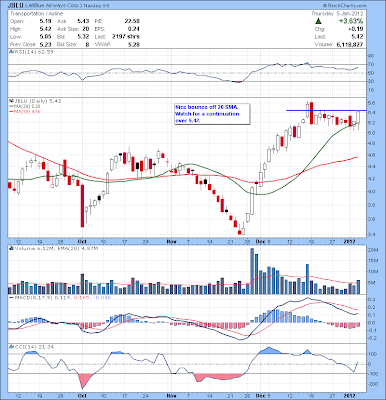Image resolution: width=386 pixels, height=400 pixels.
Task: Click the green up-triangle change indicator
Action: click(318, 21)
